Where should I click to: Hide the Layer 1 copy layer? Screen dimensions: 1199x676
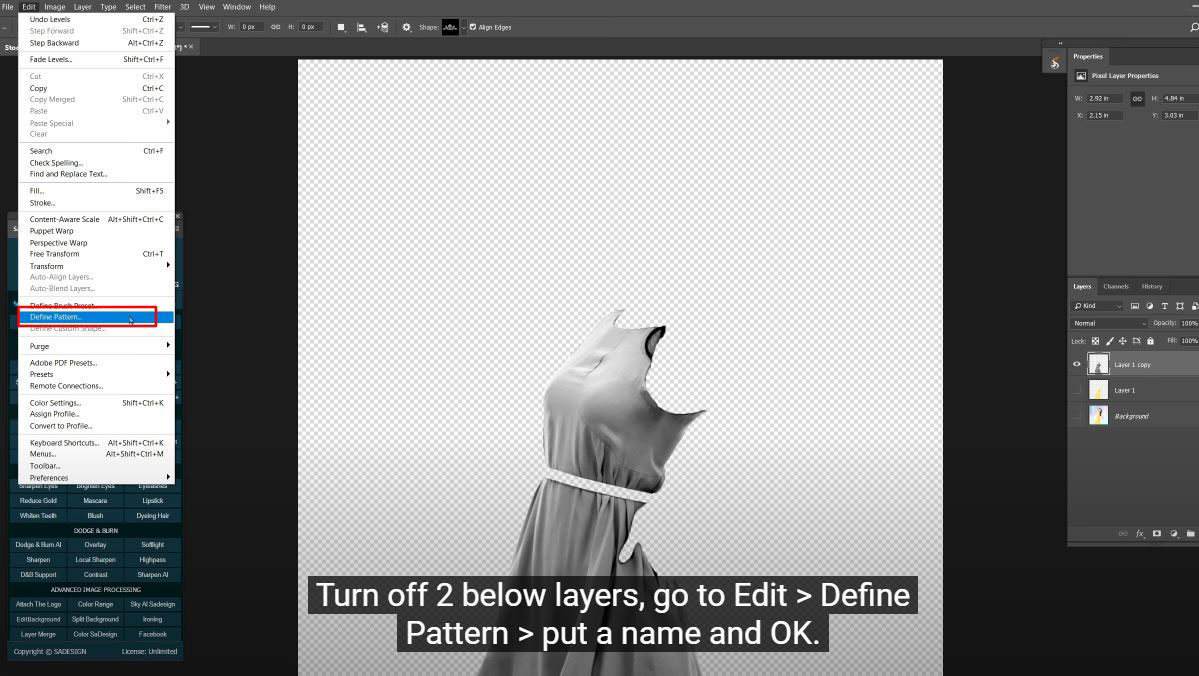click(x=1076, y=365)
